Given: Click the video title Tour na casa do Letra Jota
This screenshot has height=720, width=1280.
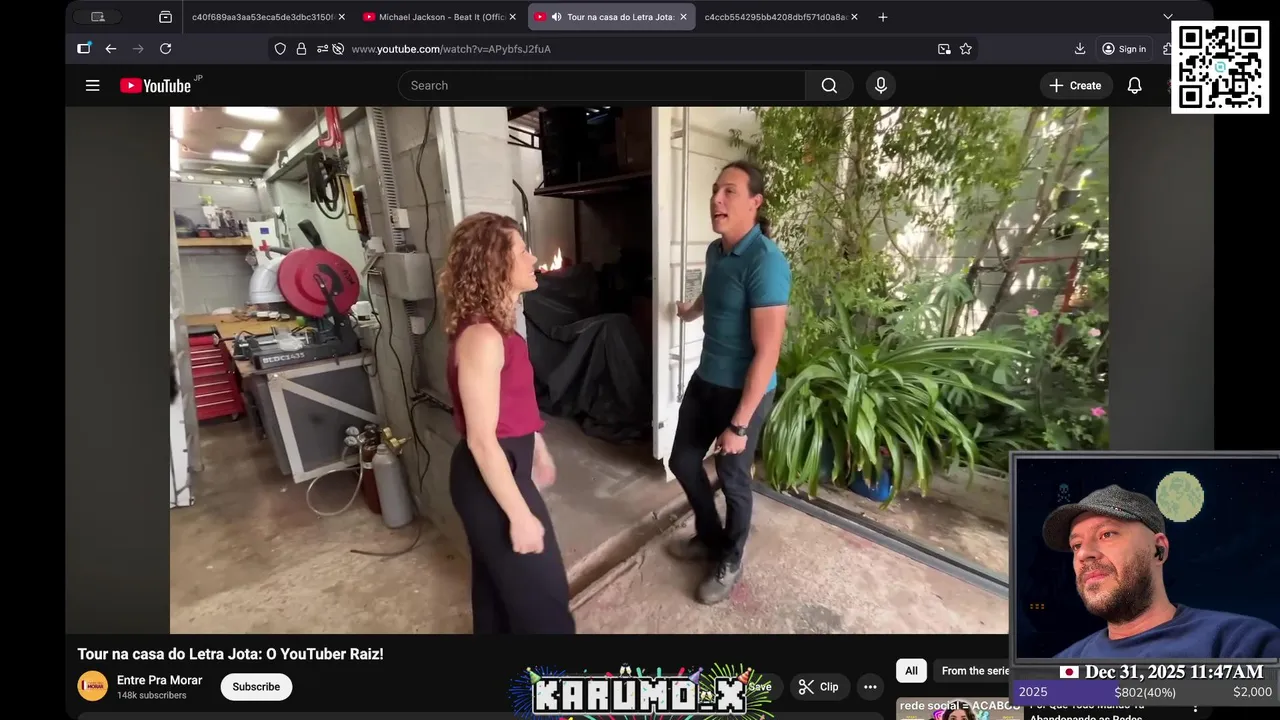Looking at the screenshot, I should click(x=230, y=654).
